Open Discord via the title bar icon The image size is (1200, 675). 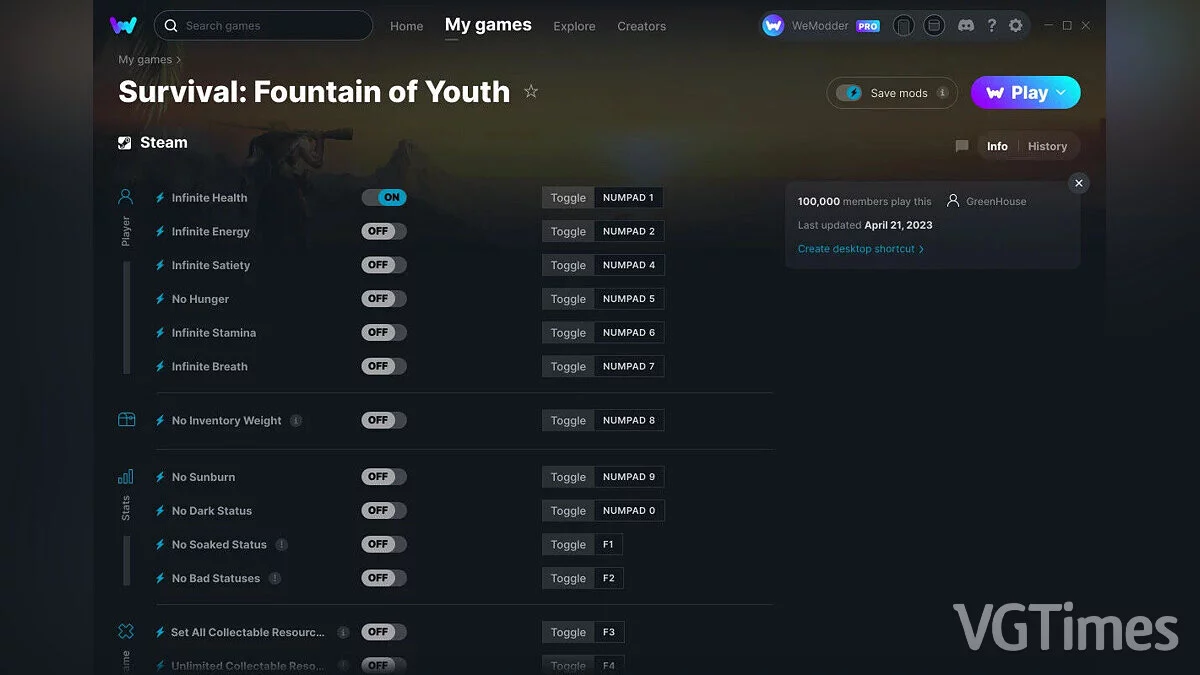965,25
